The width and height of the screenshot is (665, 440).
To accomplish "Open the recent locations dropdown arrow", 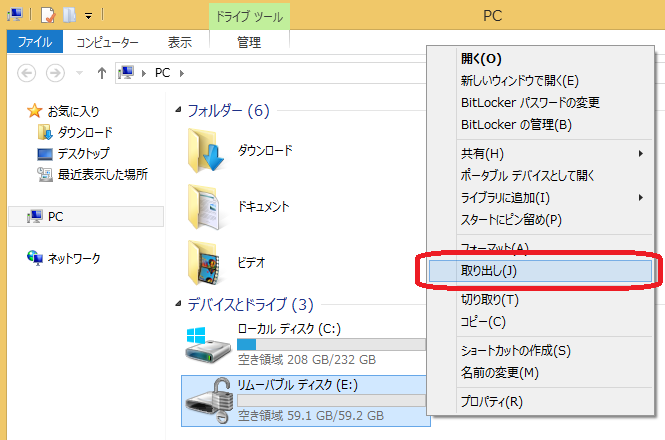I will coord(79,73).
